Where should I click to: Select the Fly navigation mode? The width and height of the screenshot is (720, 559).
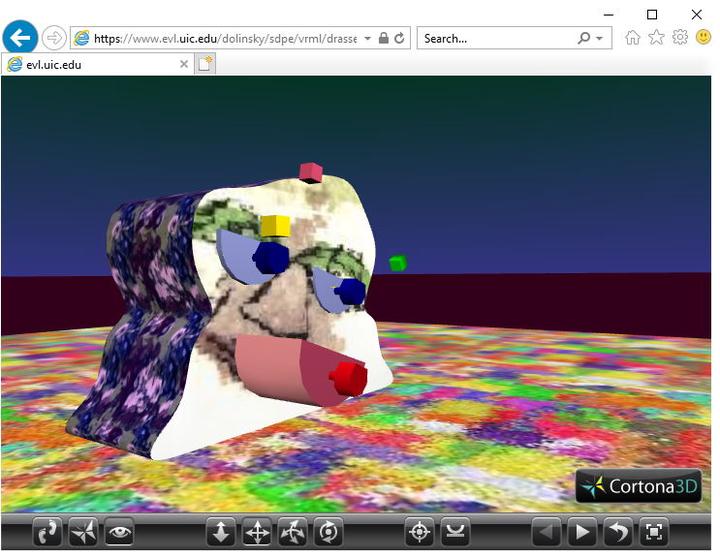point(83,532)
